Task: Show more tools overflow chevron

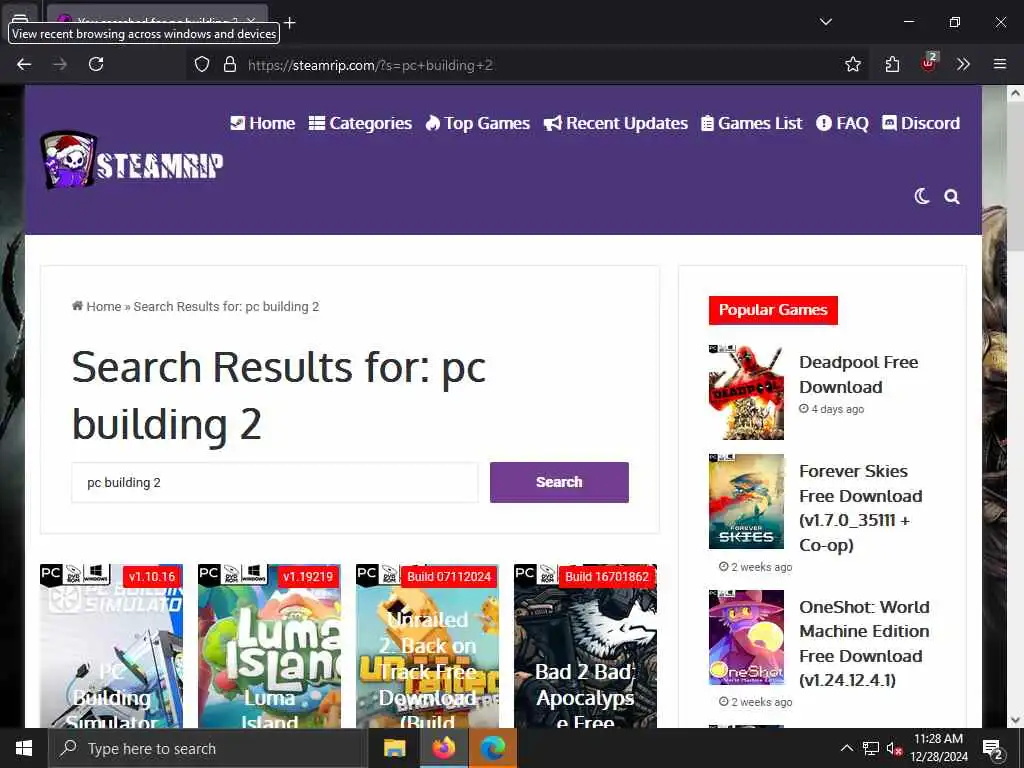Action: click(x=963, y=64)
